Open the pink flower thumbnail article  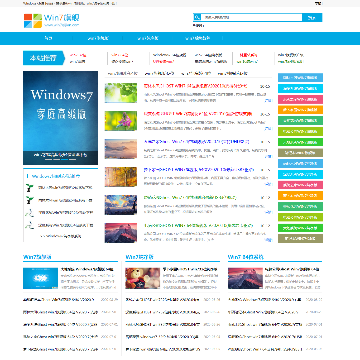point(121,121)
